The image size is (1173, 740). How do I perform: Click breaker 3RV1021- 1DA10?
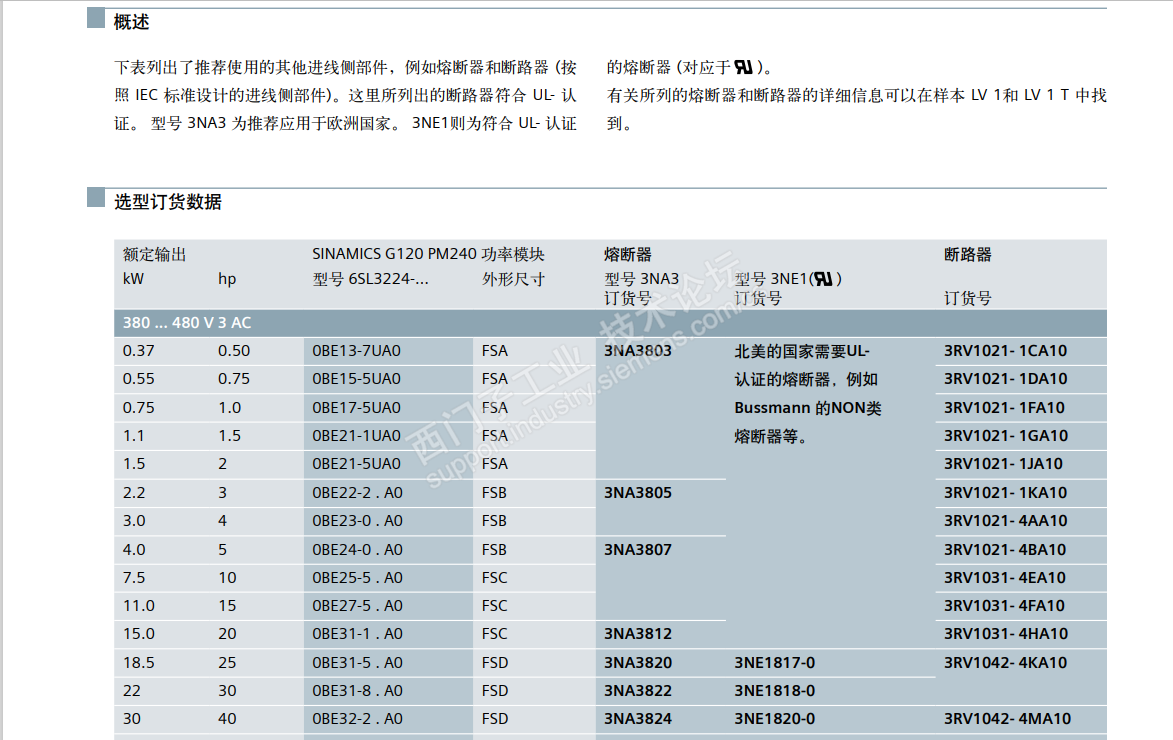point(1005,379)
